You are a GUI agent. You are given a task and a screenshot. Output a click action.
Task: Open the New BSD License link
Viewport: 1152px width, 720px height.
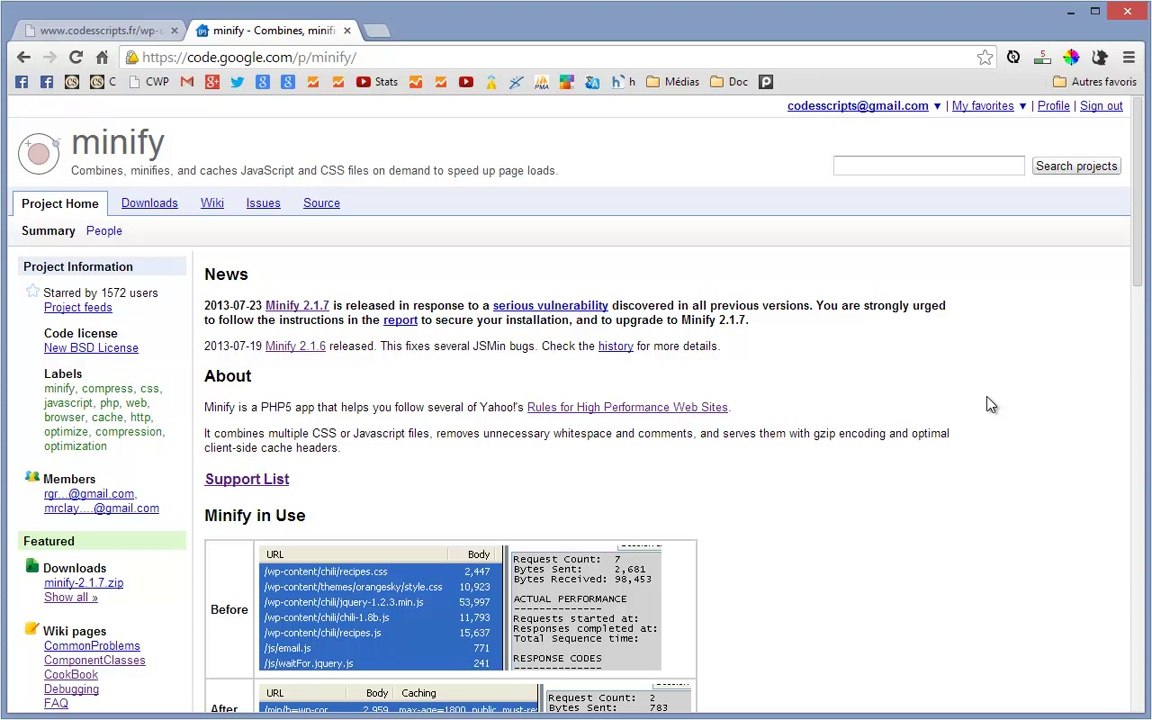coord(91,348)
